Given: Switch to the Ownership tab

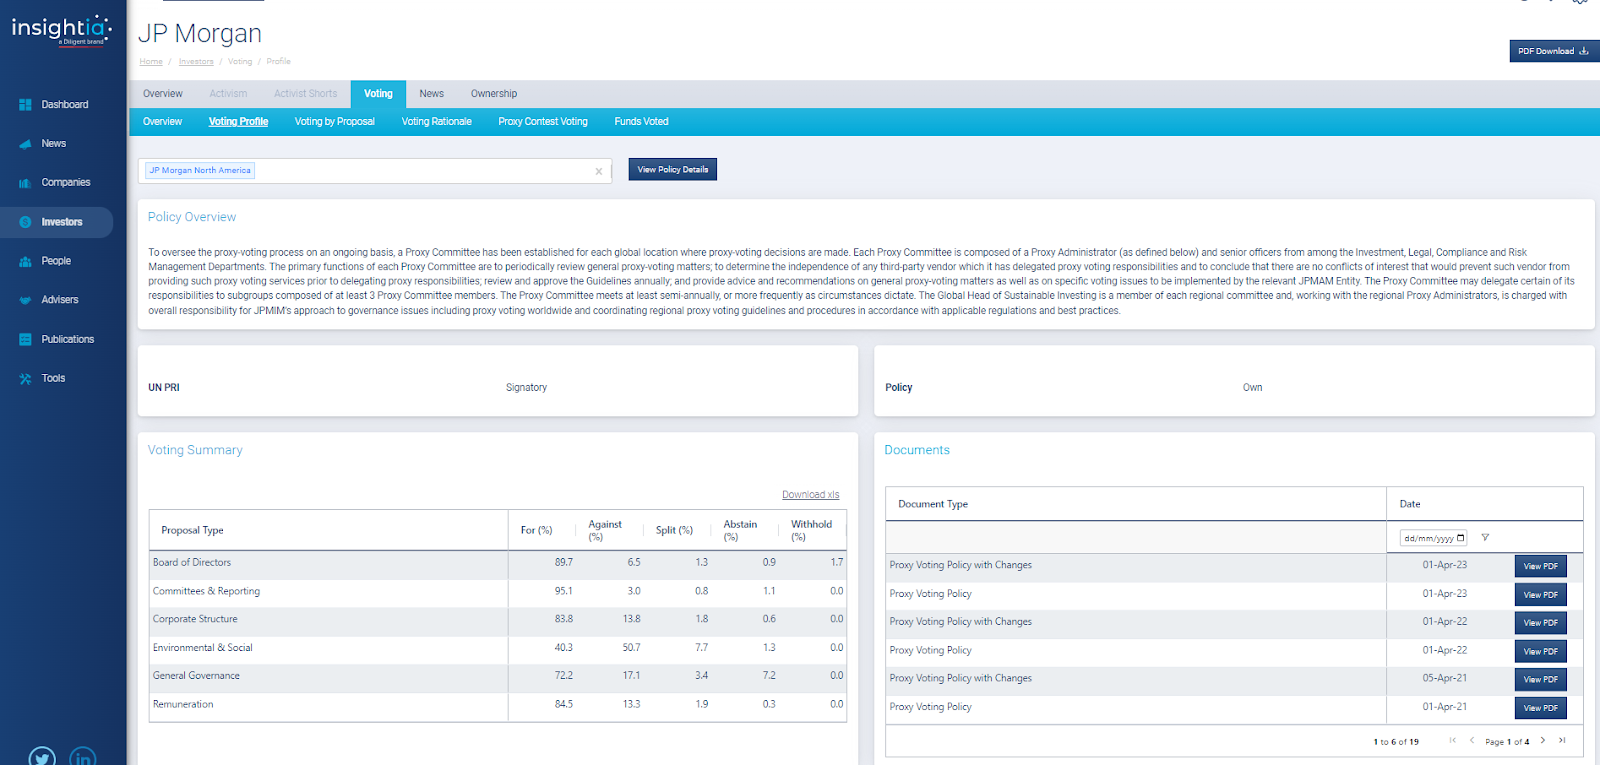Looking at the screenshot, I should point(494,94).
